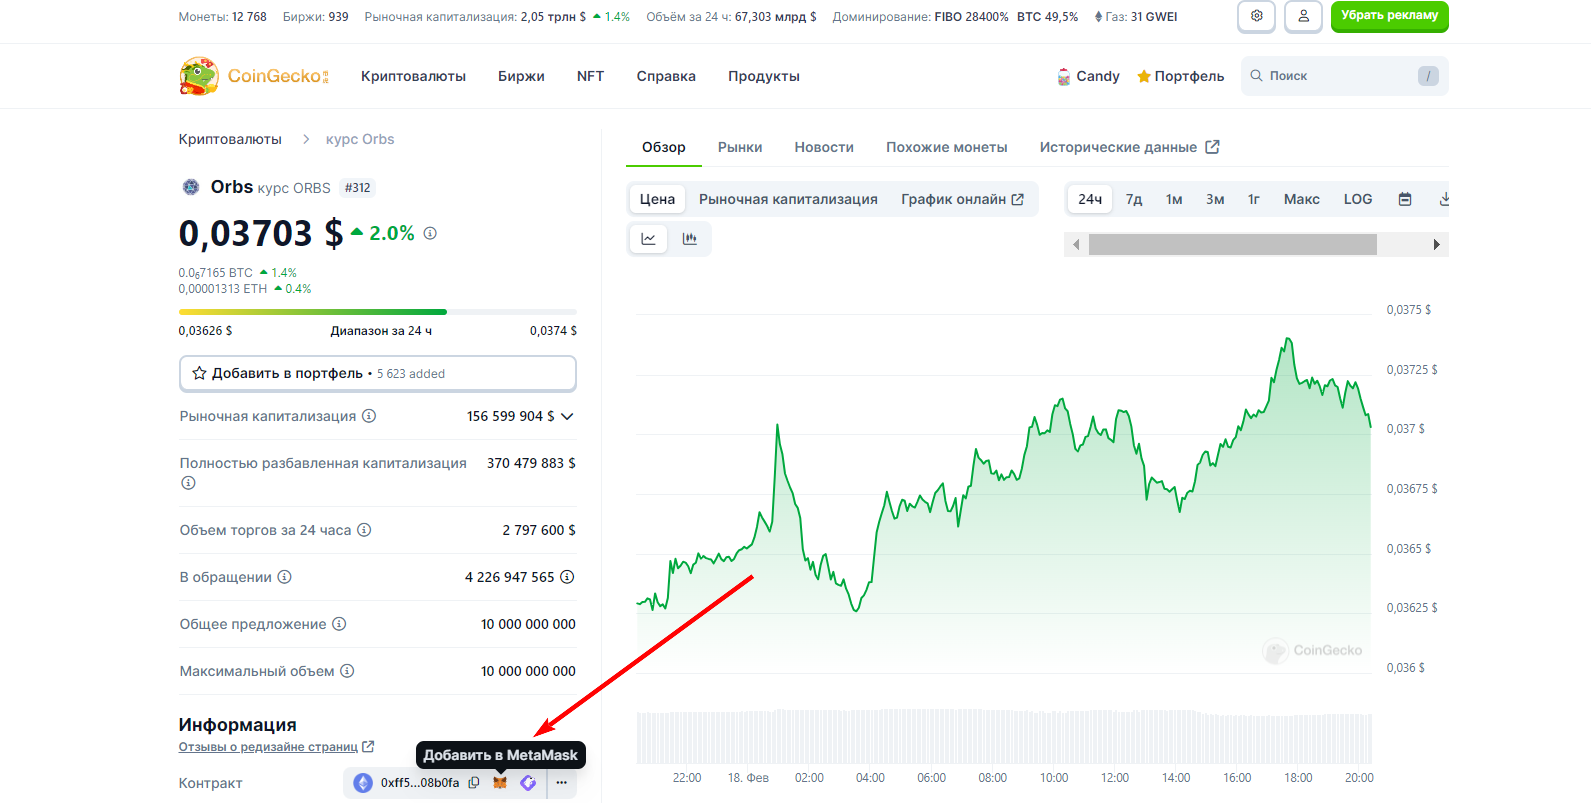Select the 24ч time range

click(1090, 199)
